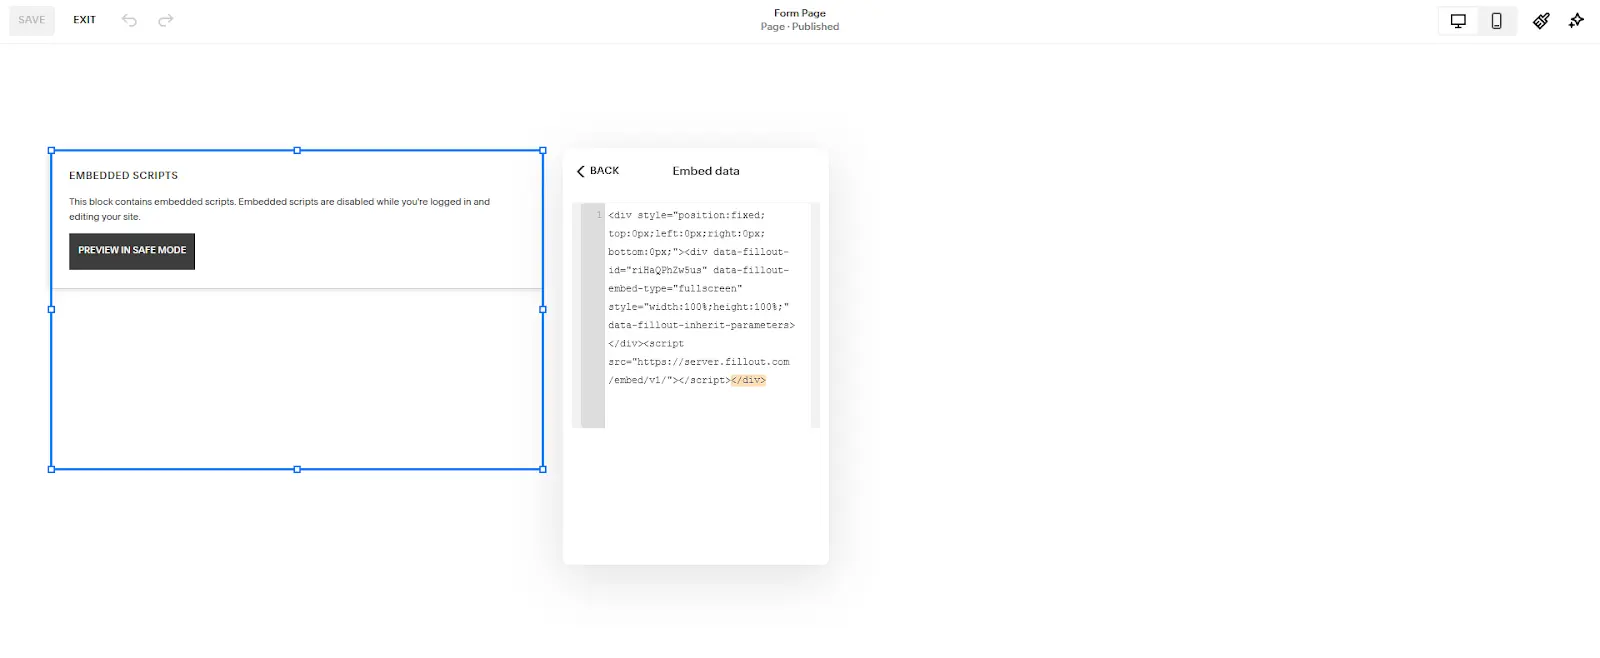This screenshot has width=1600, height=658.
Task: Click inside the embed code editor text
Action: pyautogui.click(x=707, y=315)
